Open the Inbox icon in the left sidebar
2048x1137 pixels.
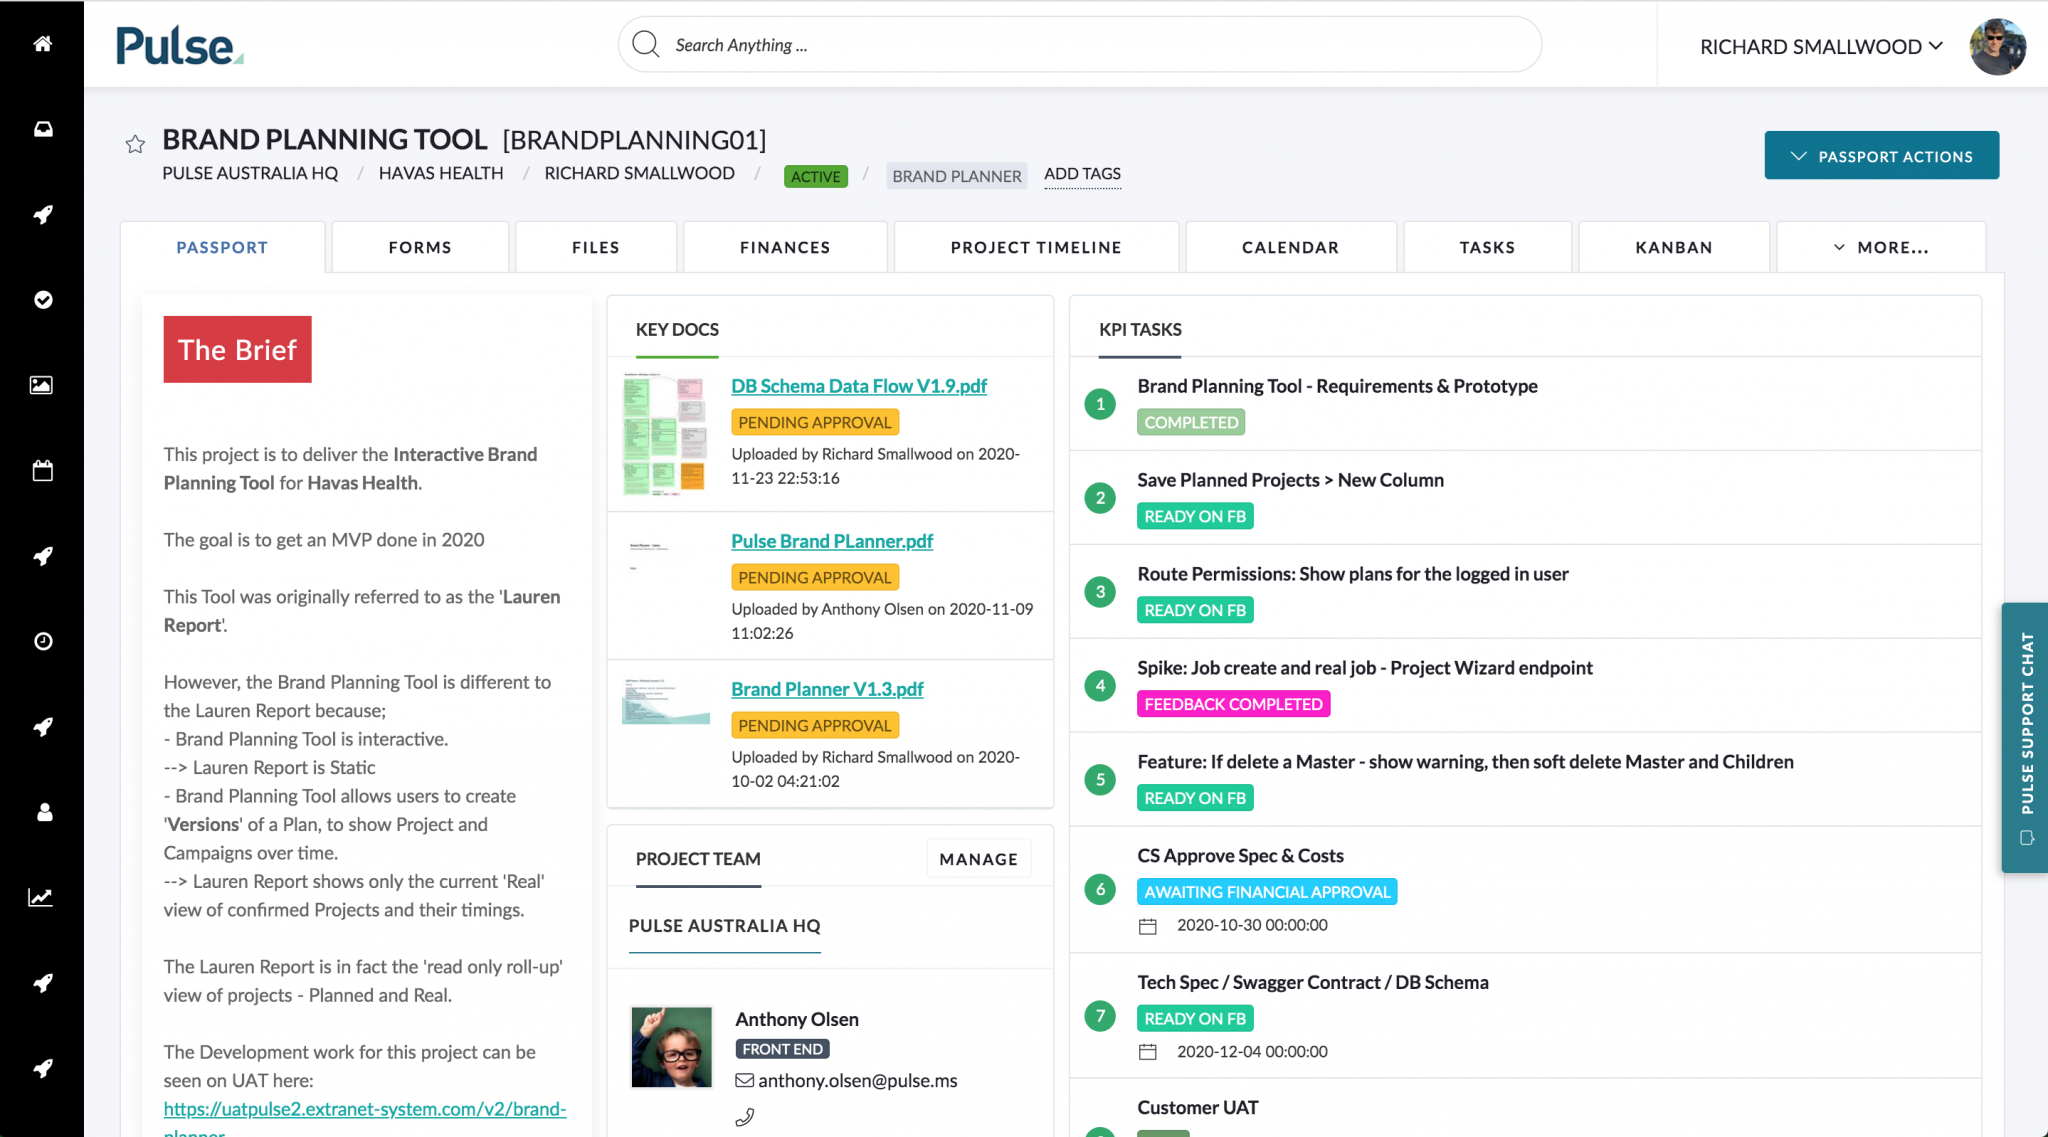click(x=42, y=129)
